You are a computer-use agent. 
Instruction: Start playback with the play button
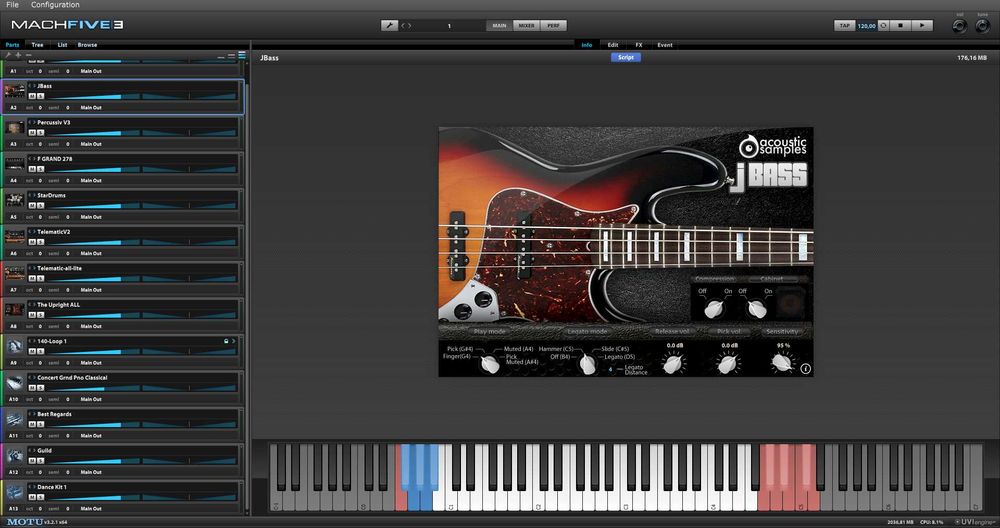click(x=922, y=26)
